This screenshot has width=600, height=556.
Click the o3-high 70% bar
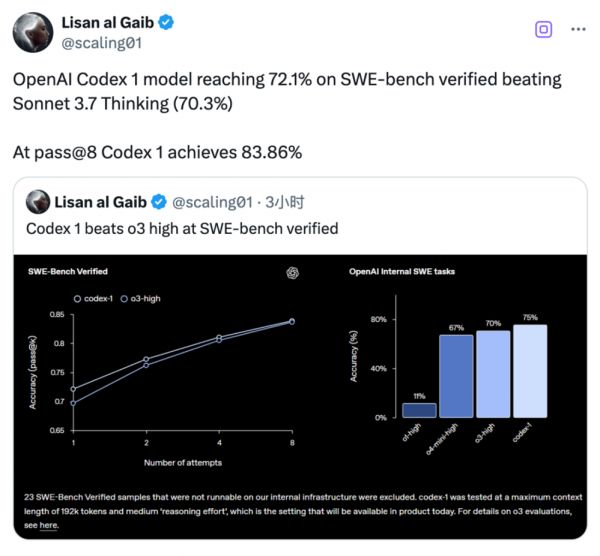[x=493, y=374]
